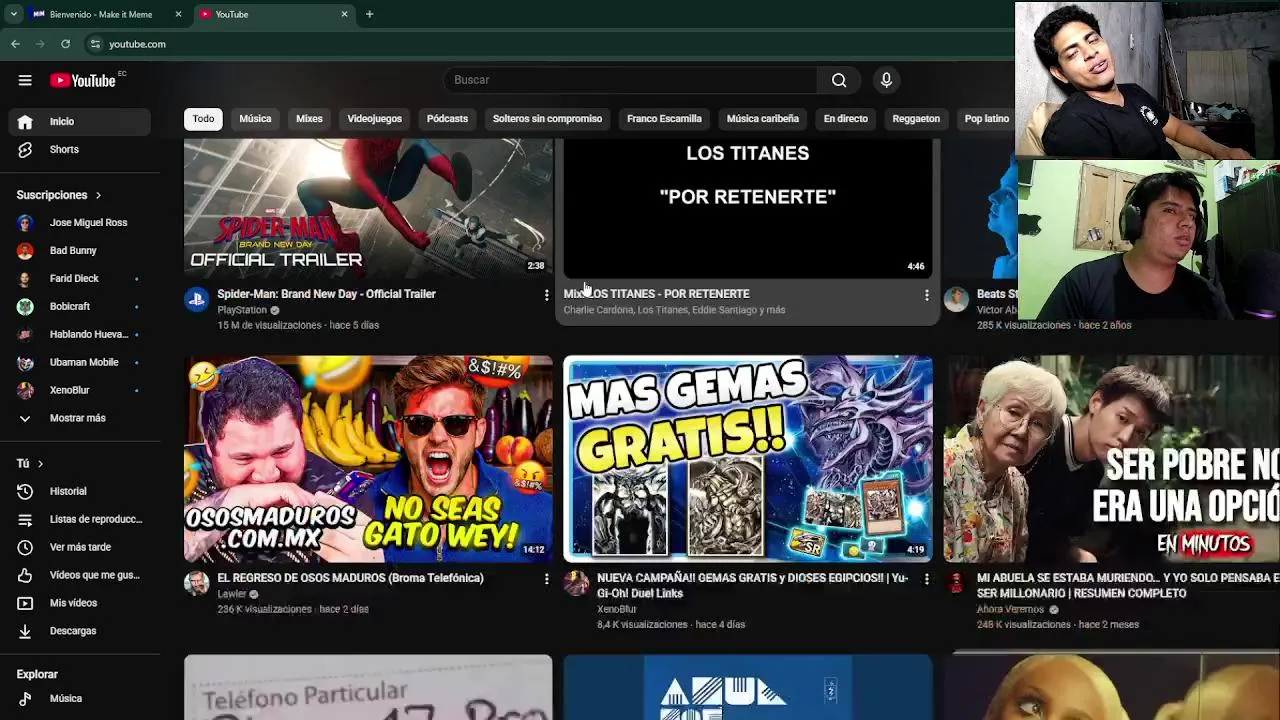Open Vídeos que me gustan

[x=80, y=575]
